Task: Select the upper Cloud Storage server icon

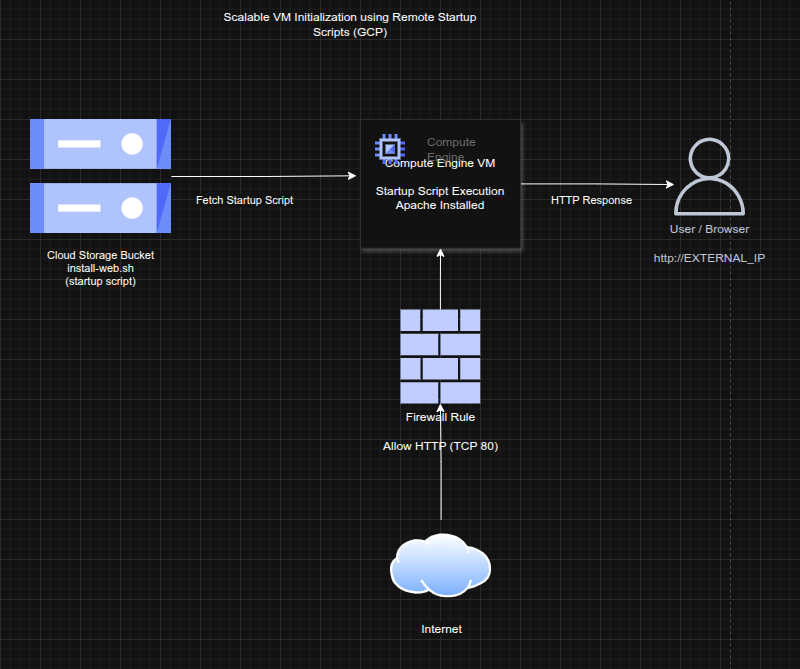Action: (100, 144)
